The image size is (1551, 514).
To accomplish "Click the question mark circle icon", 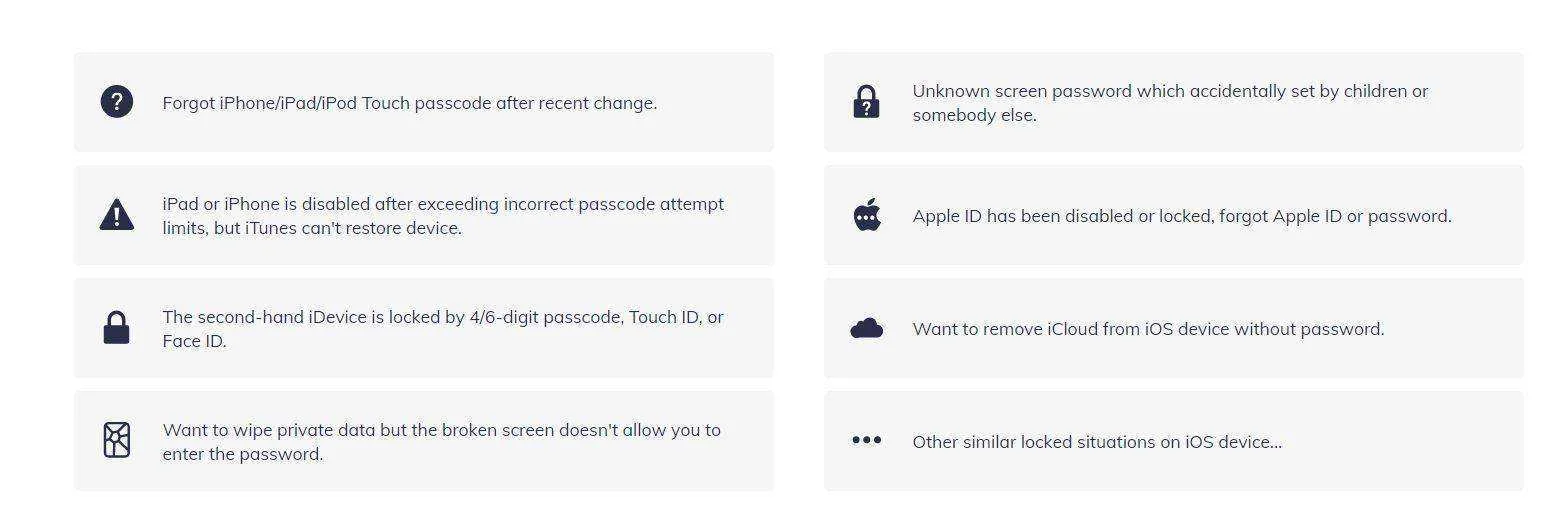I will [116, 102].
